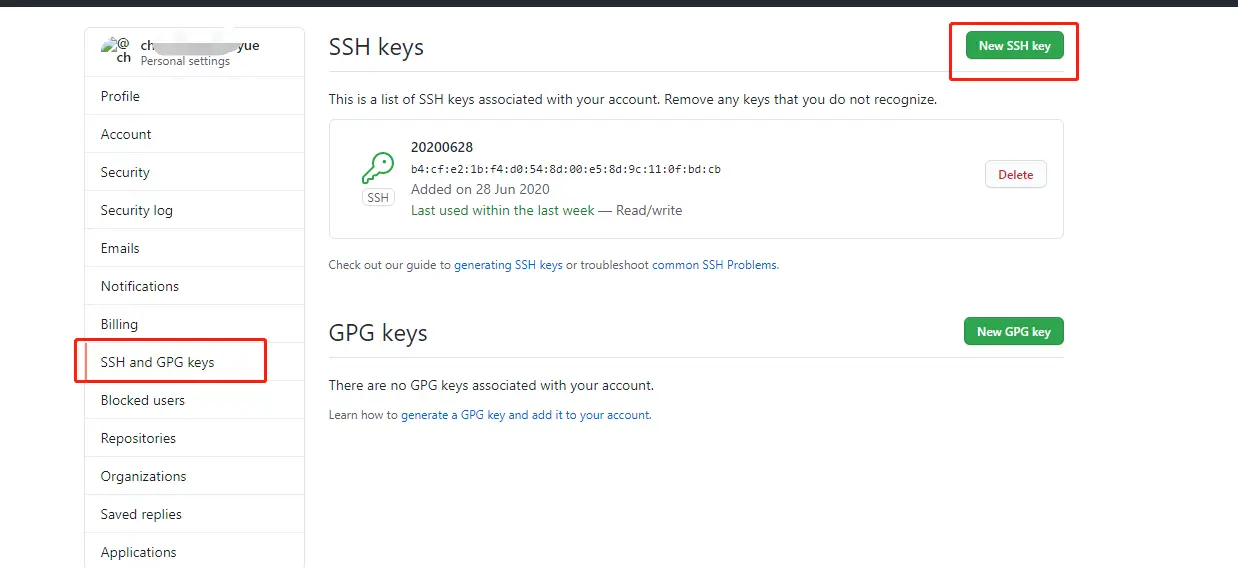Click the New SSH key button
Image resolution: width=1238 pixels, height=568 pixels.
point(1014,46)
